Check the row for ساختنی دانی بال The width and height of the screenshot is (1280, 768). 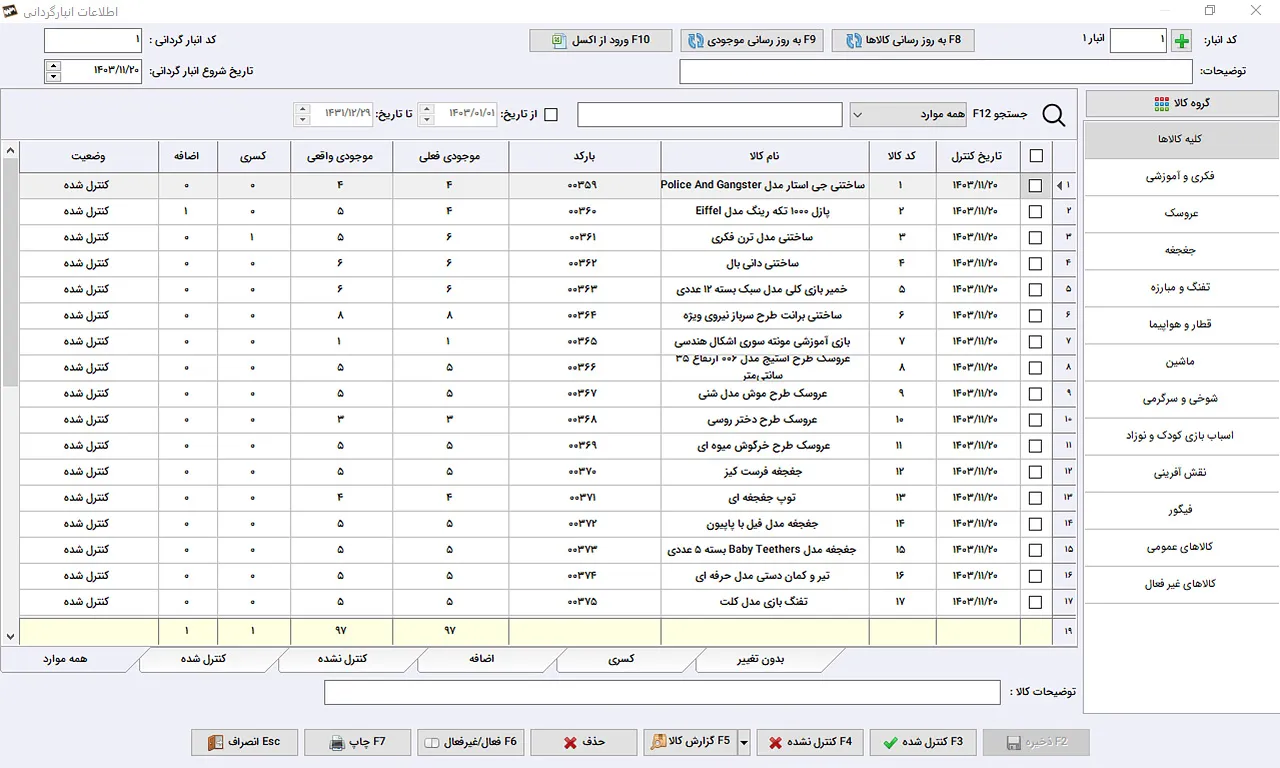(1035, 263)
